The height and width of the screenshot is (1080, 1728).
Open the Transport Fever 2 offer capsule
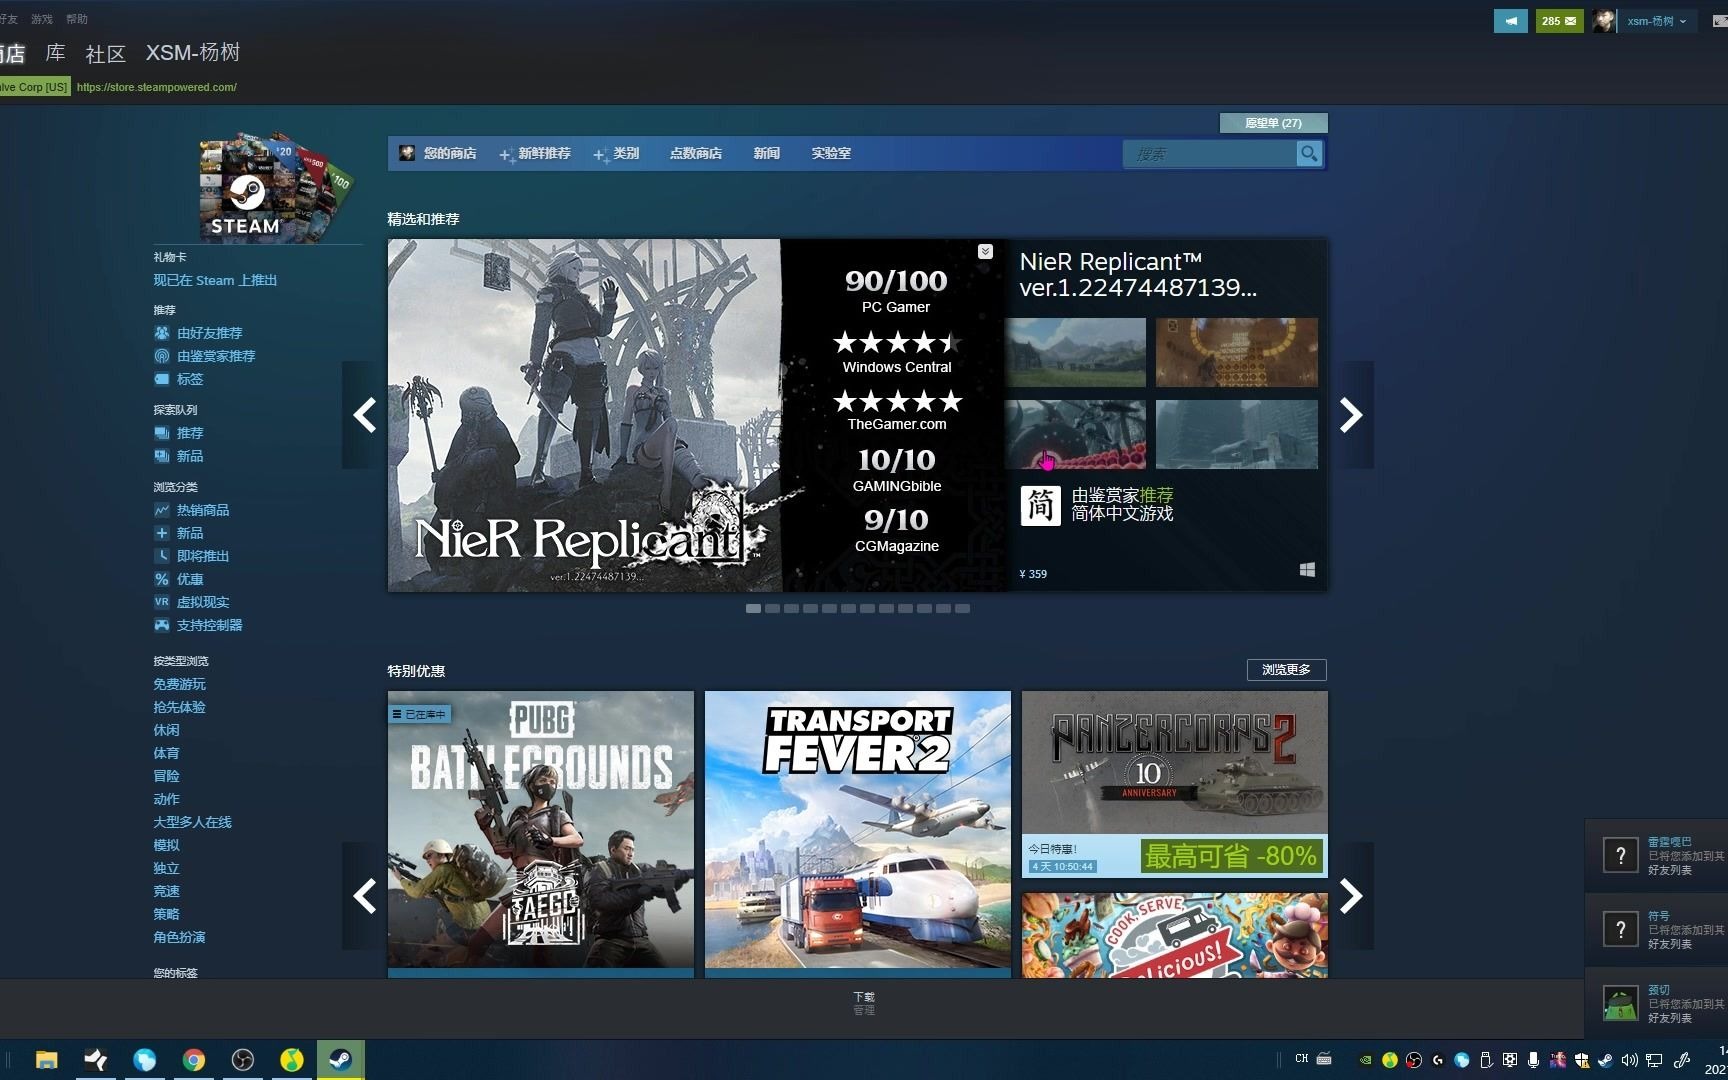pos(858,834)
